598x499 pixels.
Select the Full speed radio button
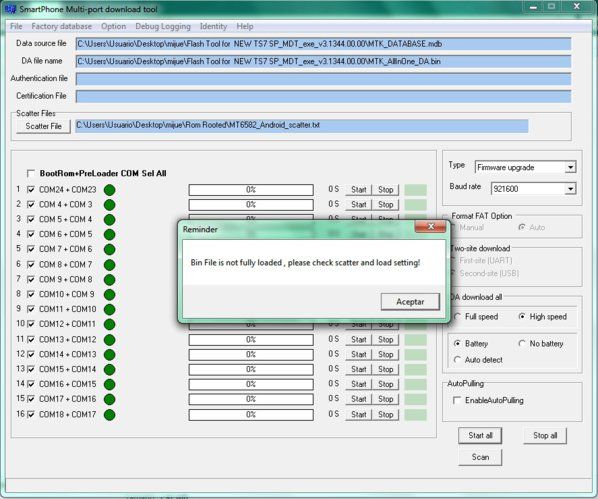(x=457, y=317)
